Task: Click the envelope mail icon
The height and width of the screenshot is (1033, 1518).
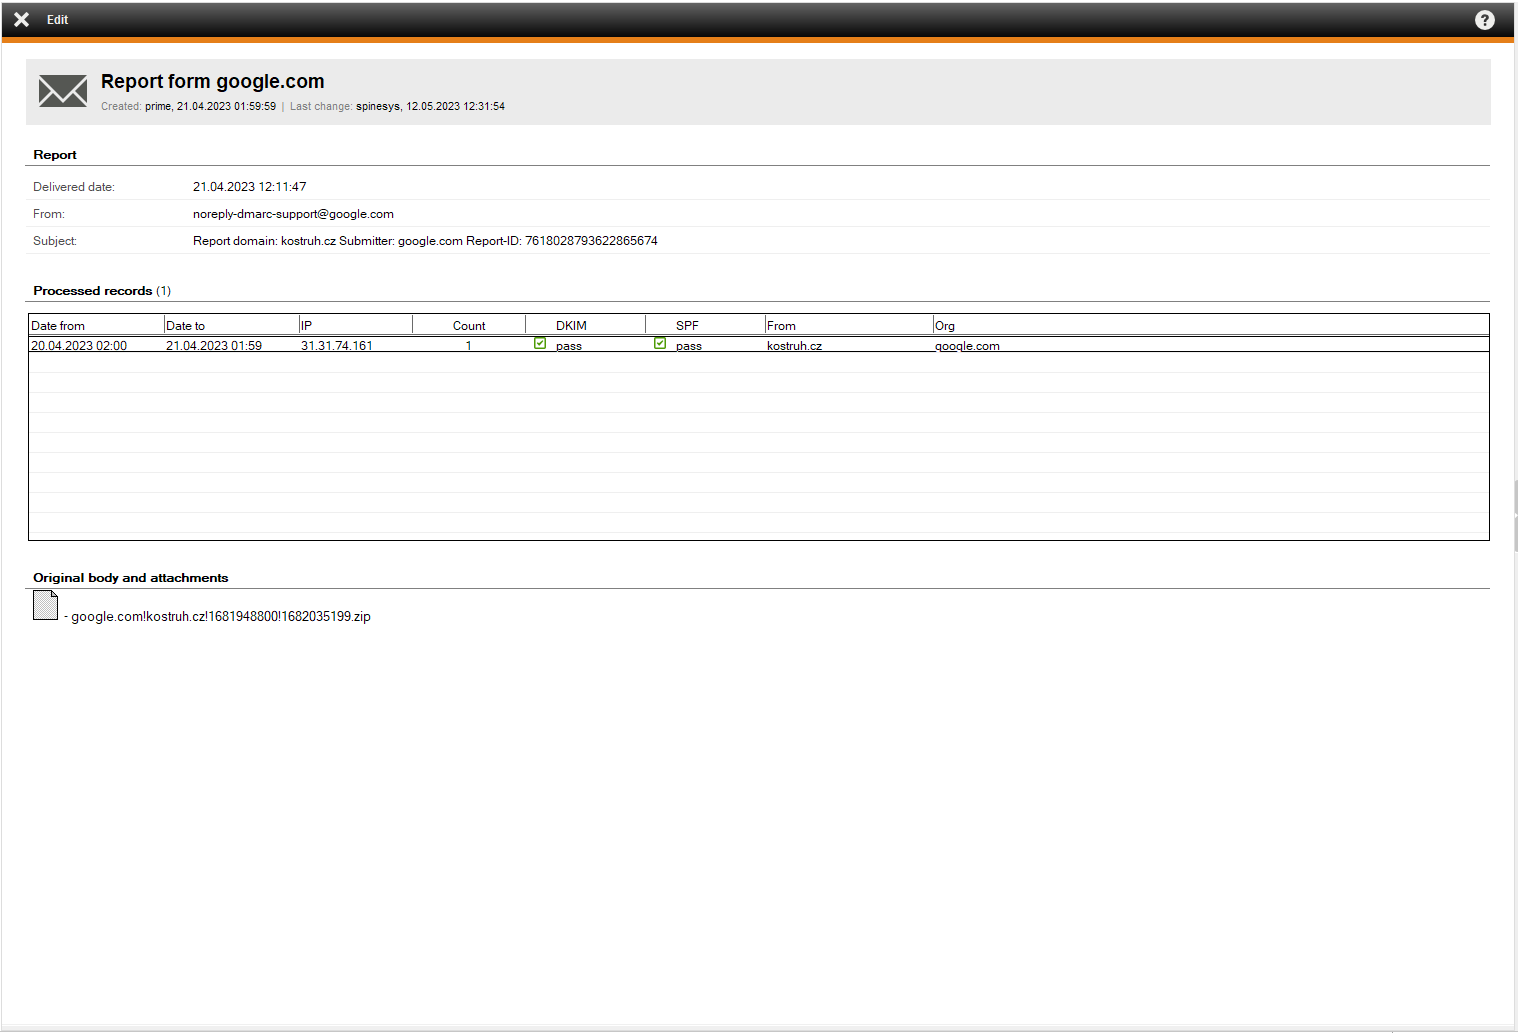Action: 63,91
